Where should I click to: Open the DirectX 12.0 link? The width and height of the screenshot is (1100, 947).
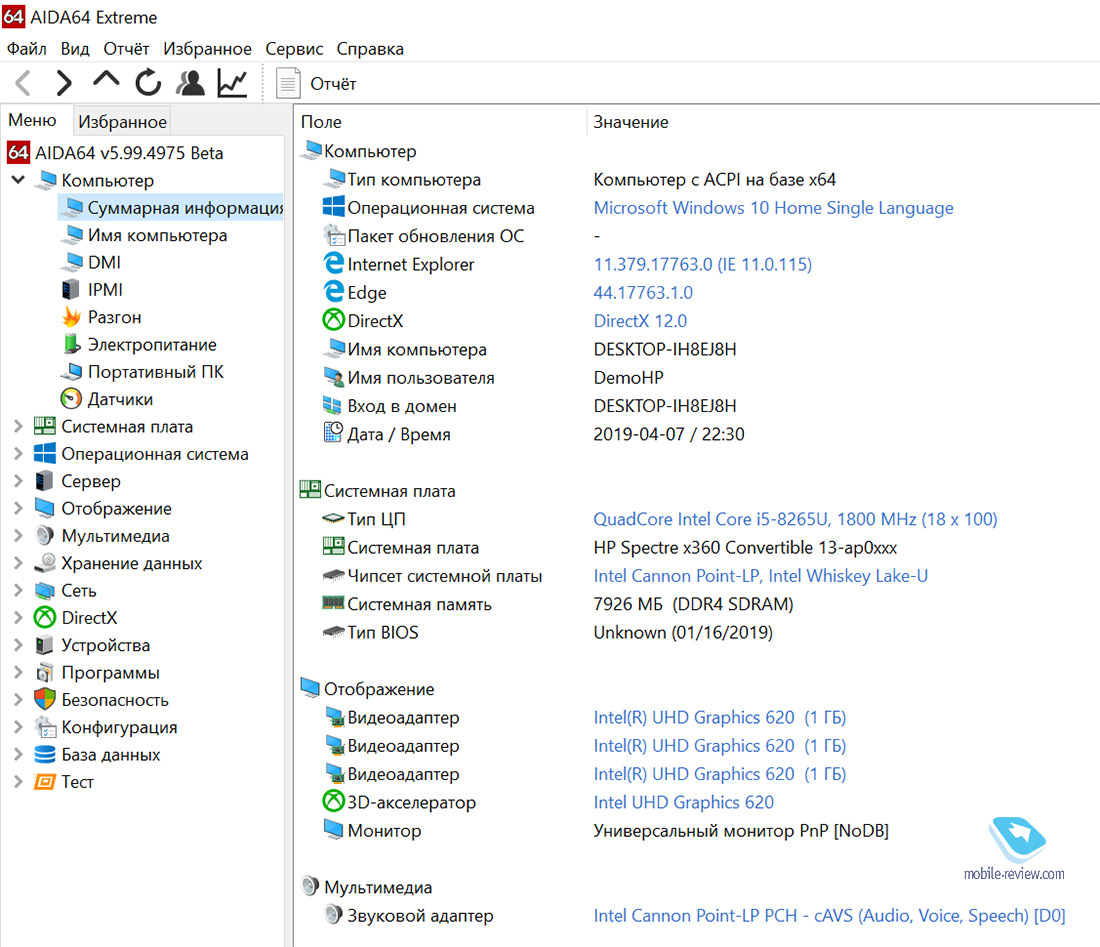640,321
